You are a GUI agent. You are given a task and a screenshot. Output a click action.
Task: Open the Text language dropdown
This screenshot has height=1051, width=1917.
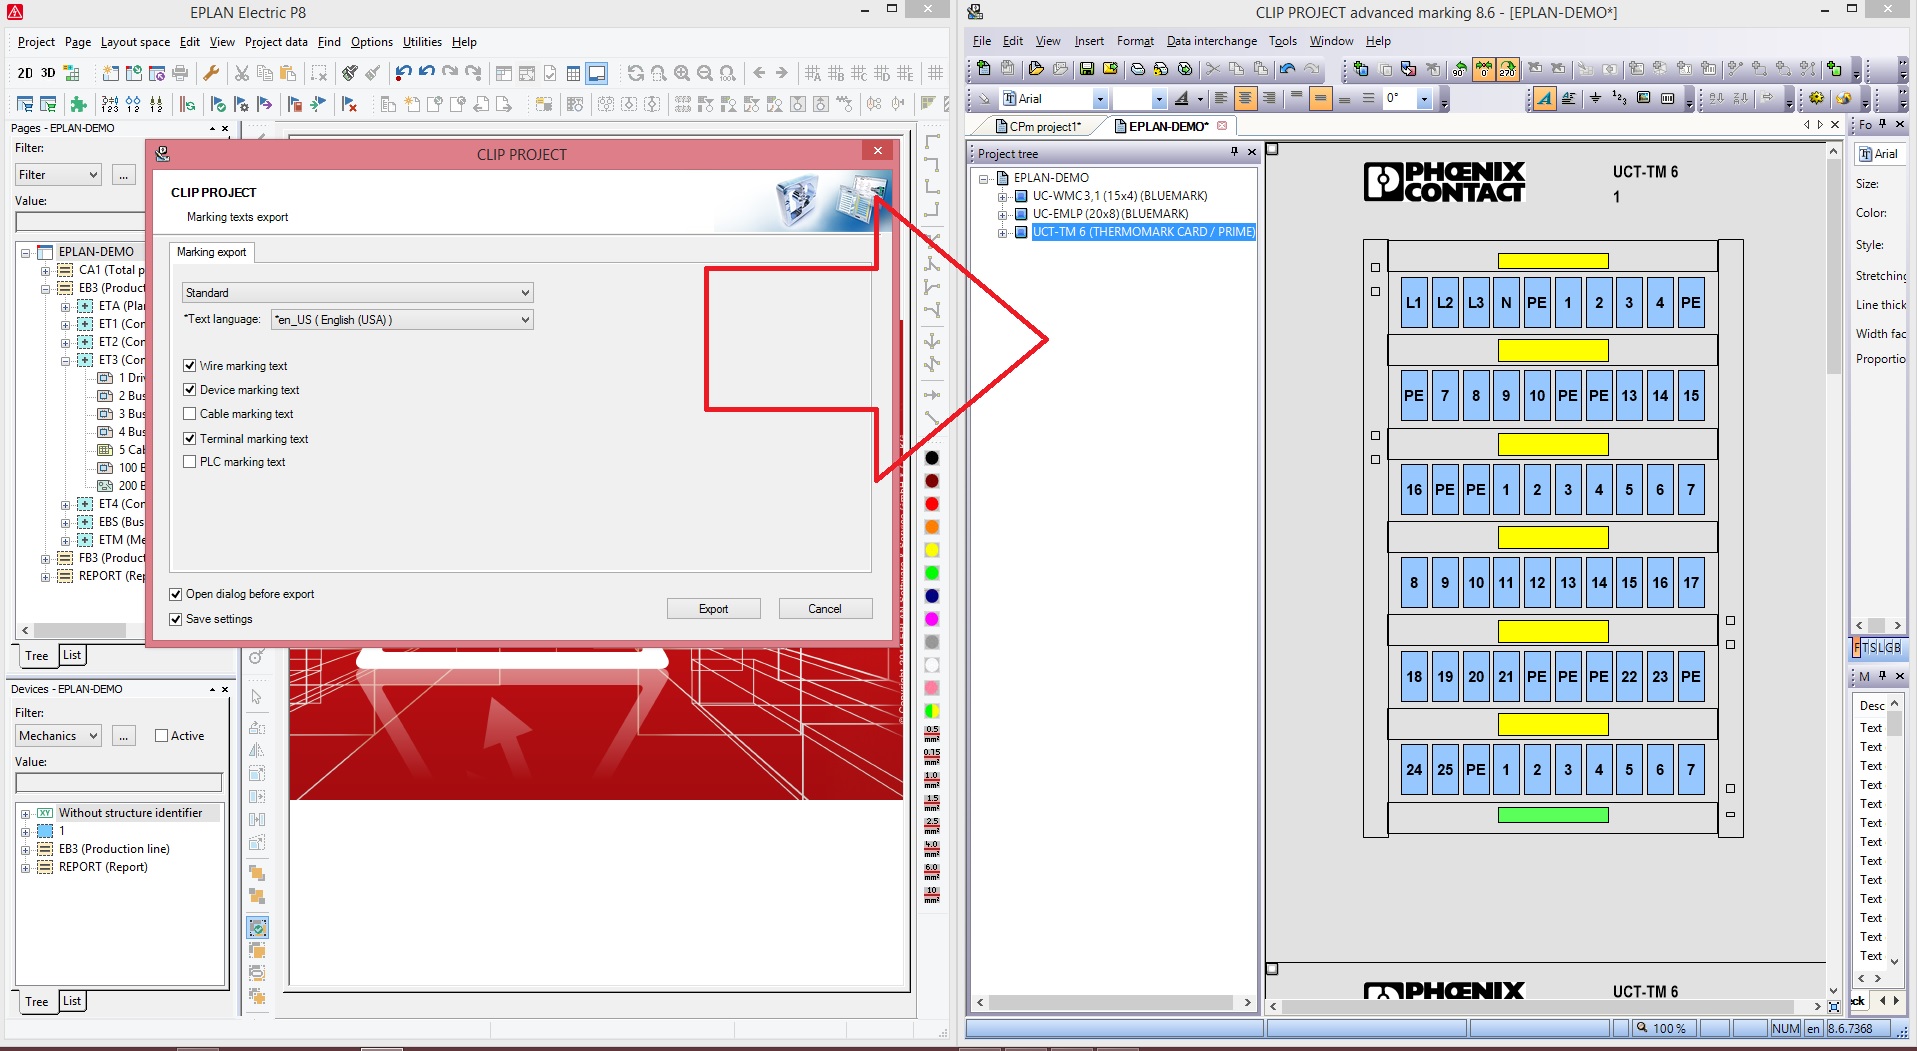402,320
